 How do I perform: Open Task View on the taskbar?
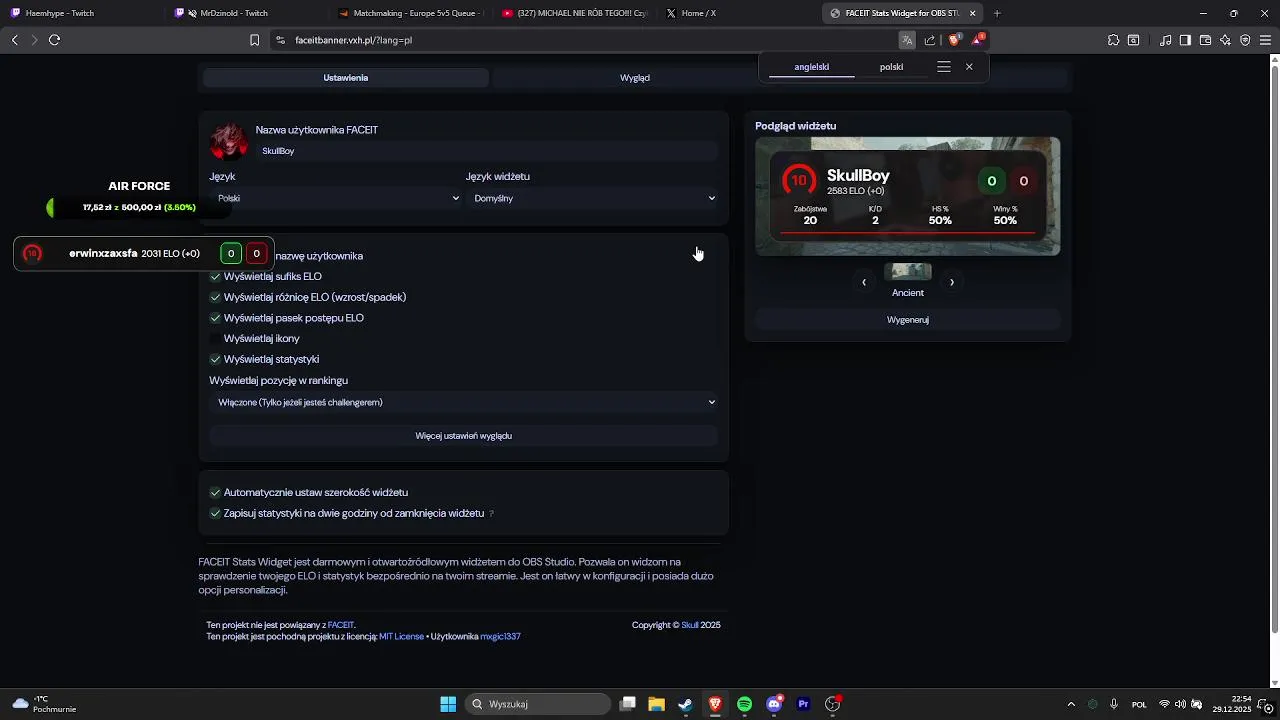[x=628, y=704]
